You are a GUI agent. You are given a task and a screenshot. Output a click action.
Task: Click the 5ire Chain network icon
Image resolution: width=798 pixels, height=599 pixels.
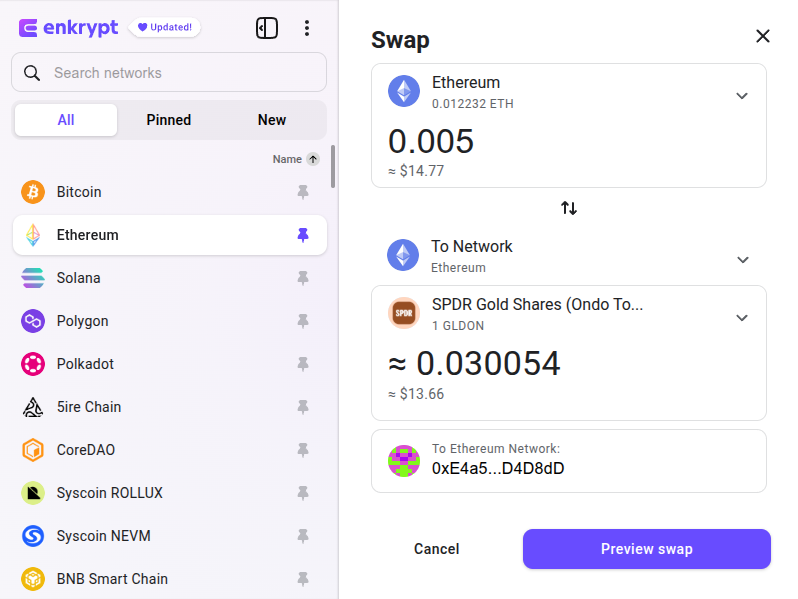33,407
